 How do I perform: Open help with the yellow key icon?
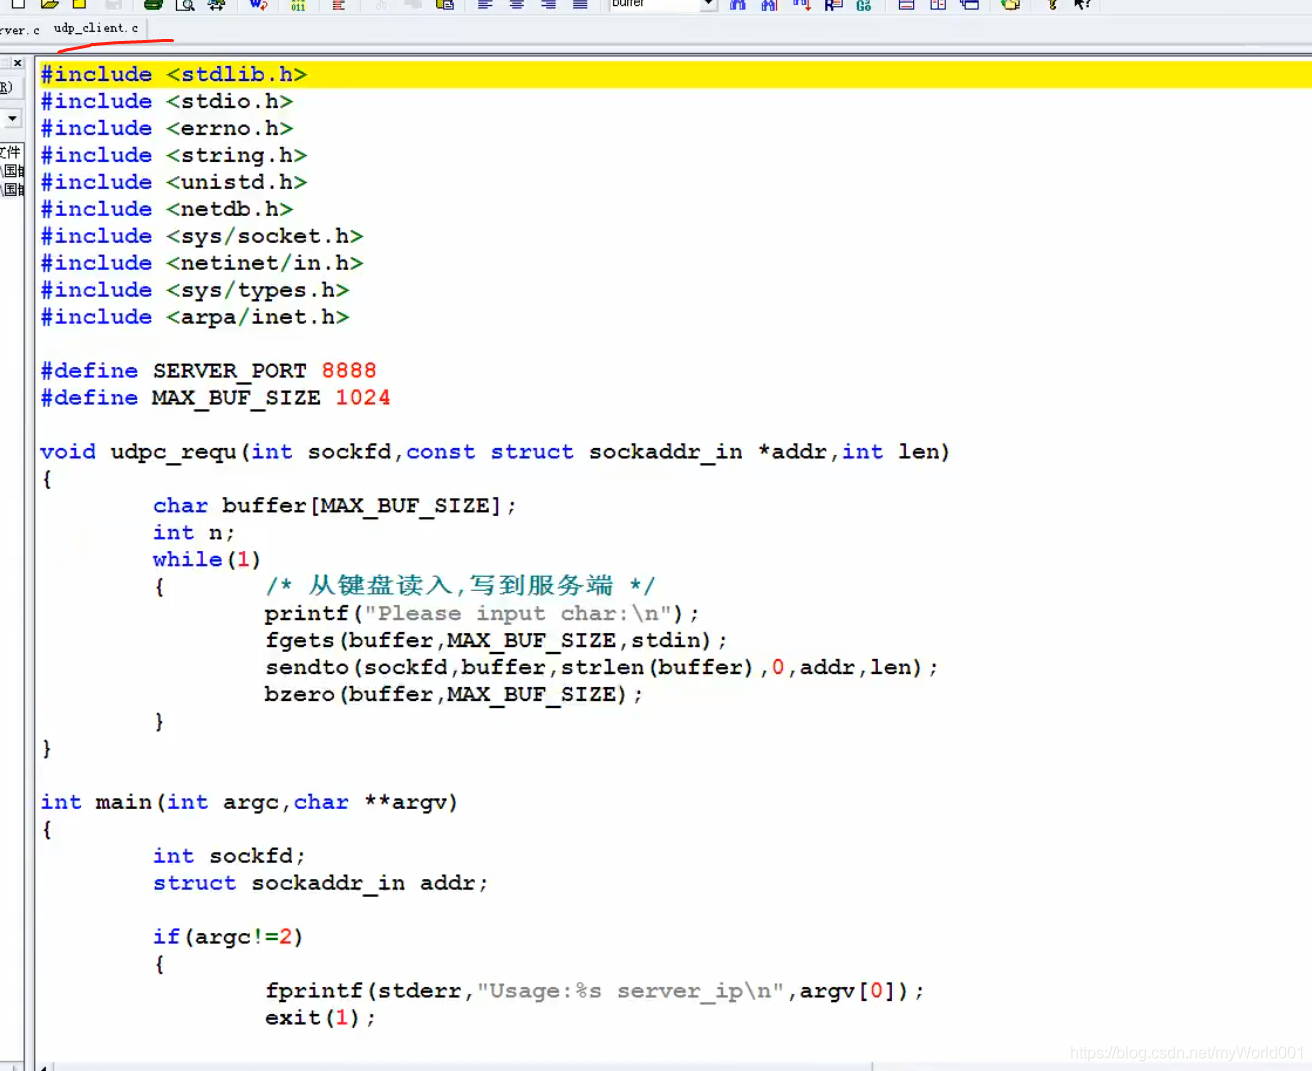(1052, 5)
